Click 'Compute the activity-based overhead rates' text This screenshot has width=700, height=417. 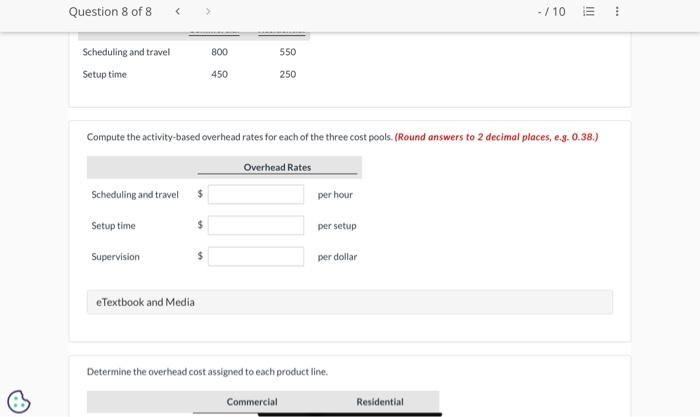coord(240,137)
